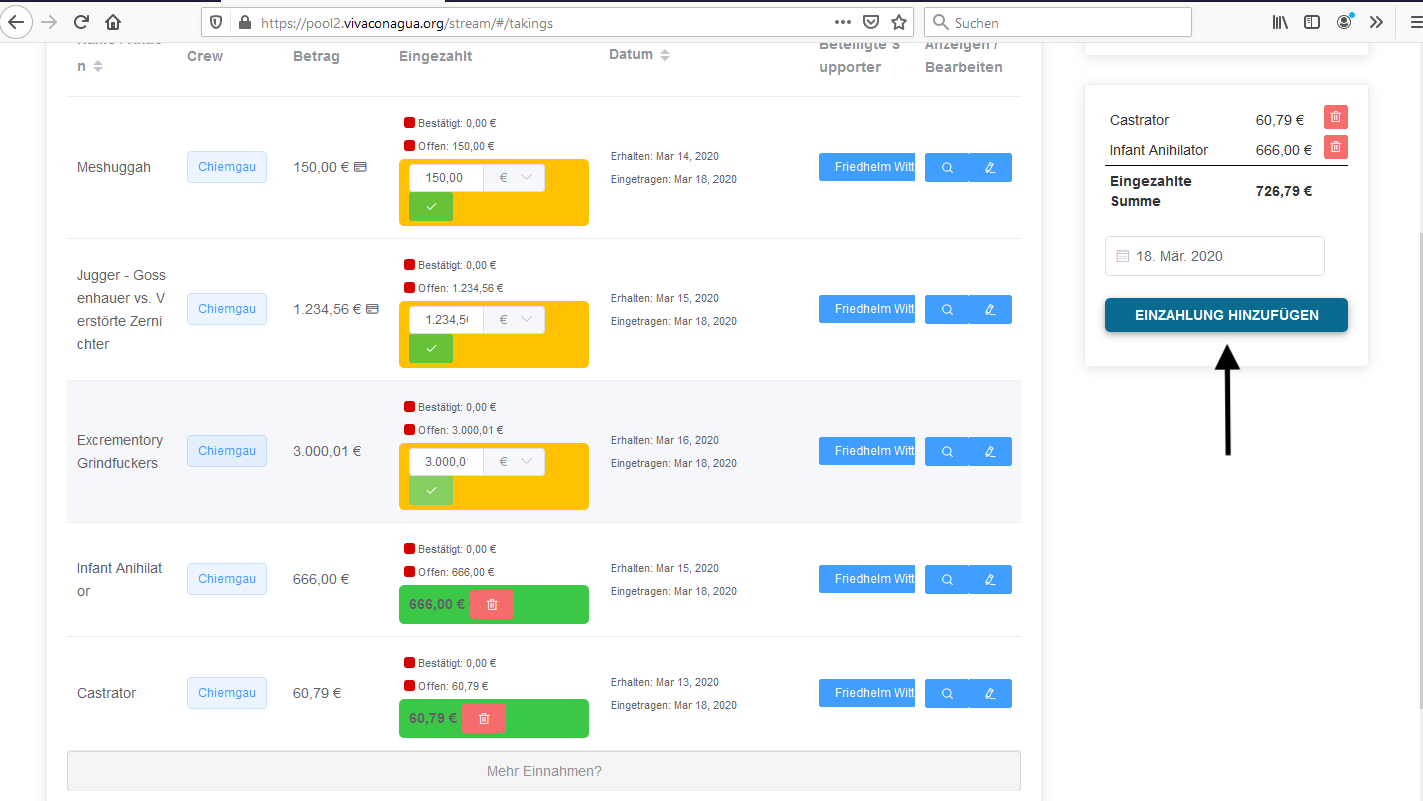The image size is (1423, 801).
Task: Confirm Jugger amount with green checkmark
Action: (x=431, y=348)
